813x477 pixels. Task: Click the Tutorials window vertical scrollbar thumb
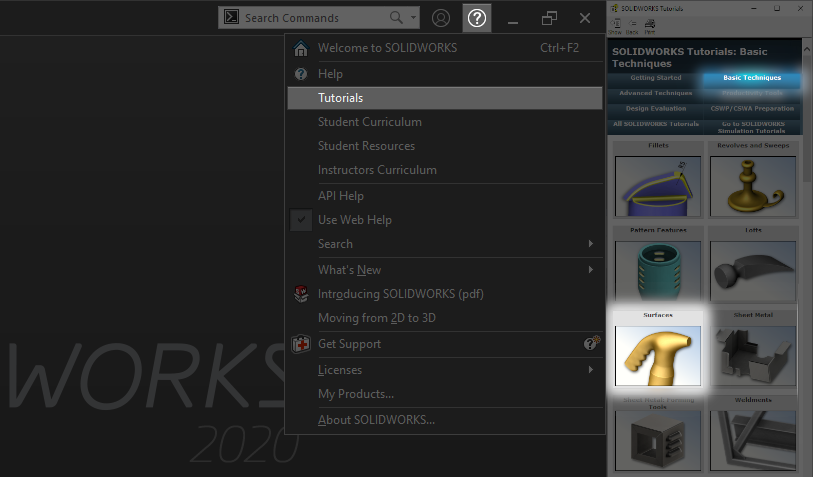(807, 118)
